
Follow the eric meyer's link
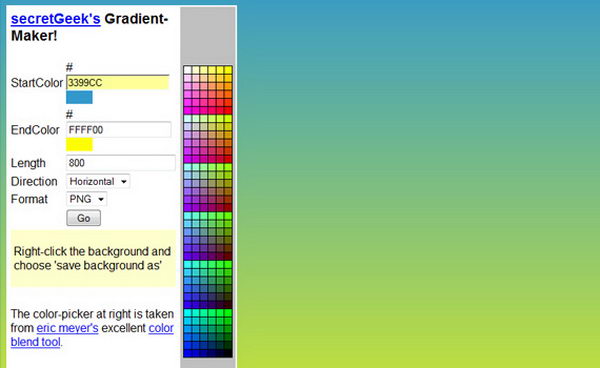pos(67,328)
